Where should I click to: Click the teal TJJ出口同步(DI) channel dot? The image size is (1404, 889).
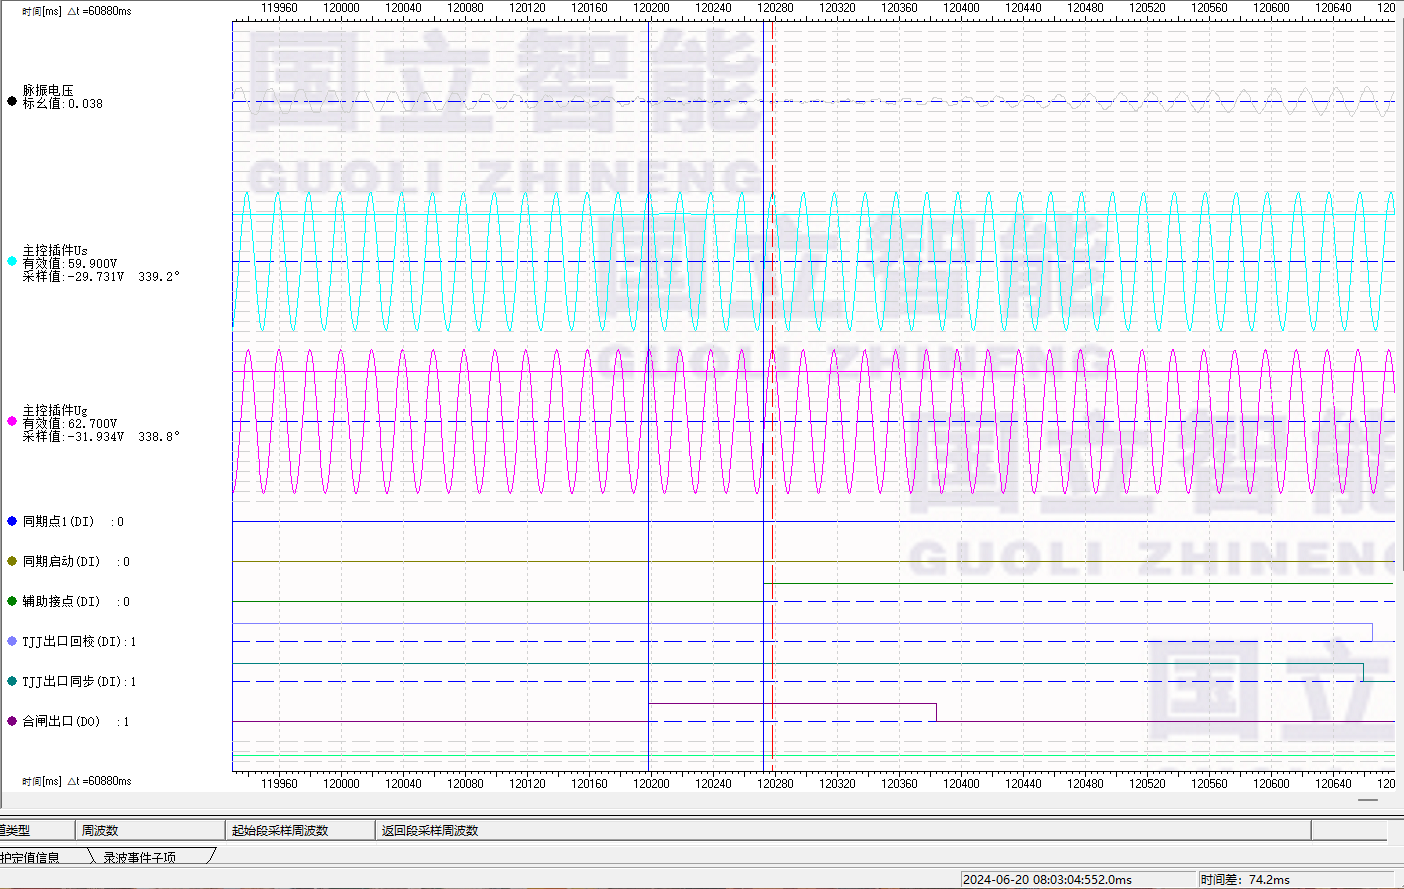[12, 681]
